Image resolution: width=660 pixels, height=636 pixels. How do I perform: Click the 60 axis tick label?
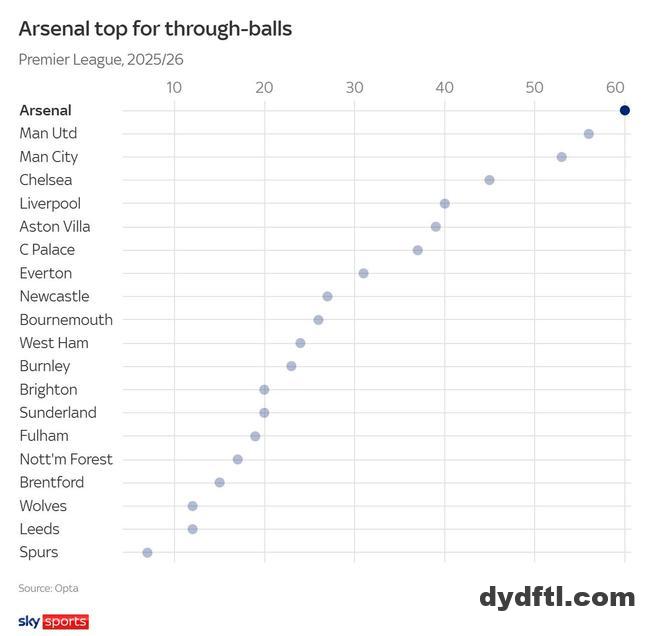pos(616,87)
